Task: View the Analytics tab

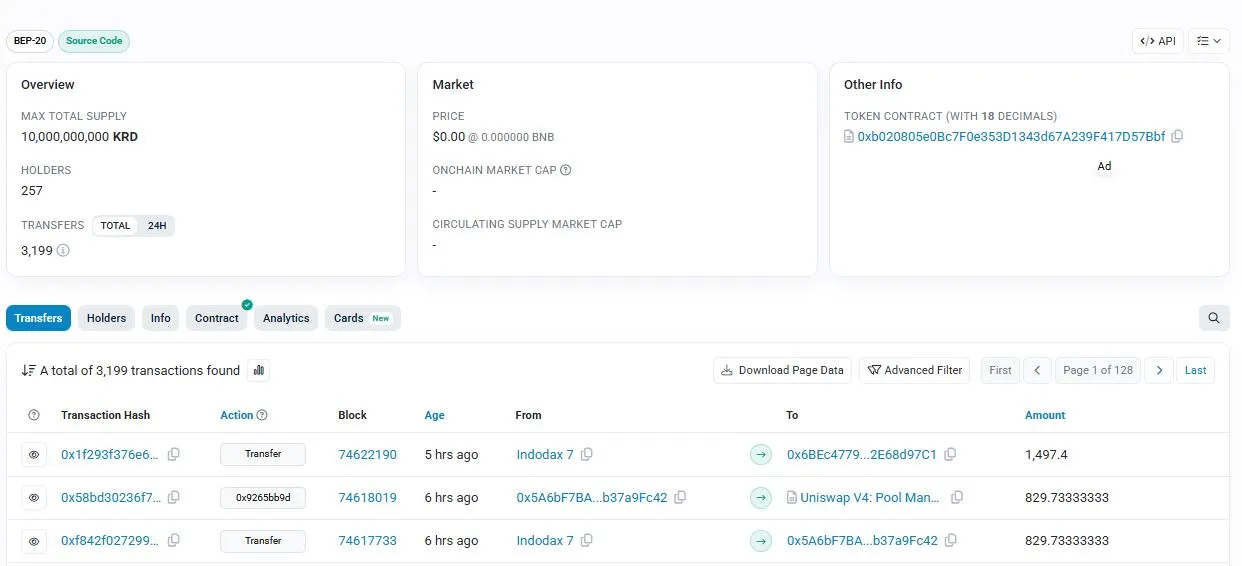Action: 286,318
